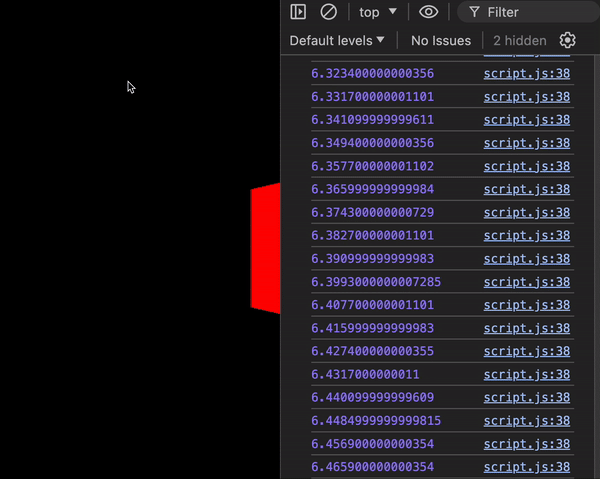Open script.js:38 link beside 6.427400000000355

(x=527, y=351)
